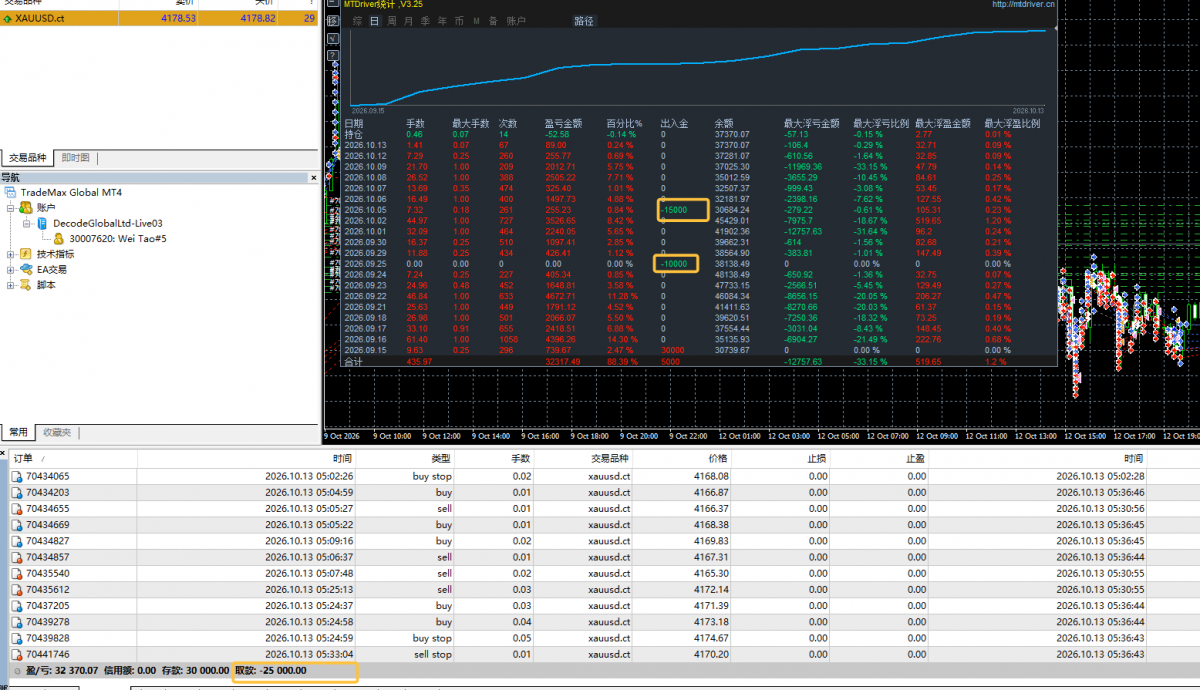
Task: Click the TradeMax Global MT4 root icon
Action: click(x=10, y=192)
